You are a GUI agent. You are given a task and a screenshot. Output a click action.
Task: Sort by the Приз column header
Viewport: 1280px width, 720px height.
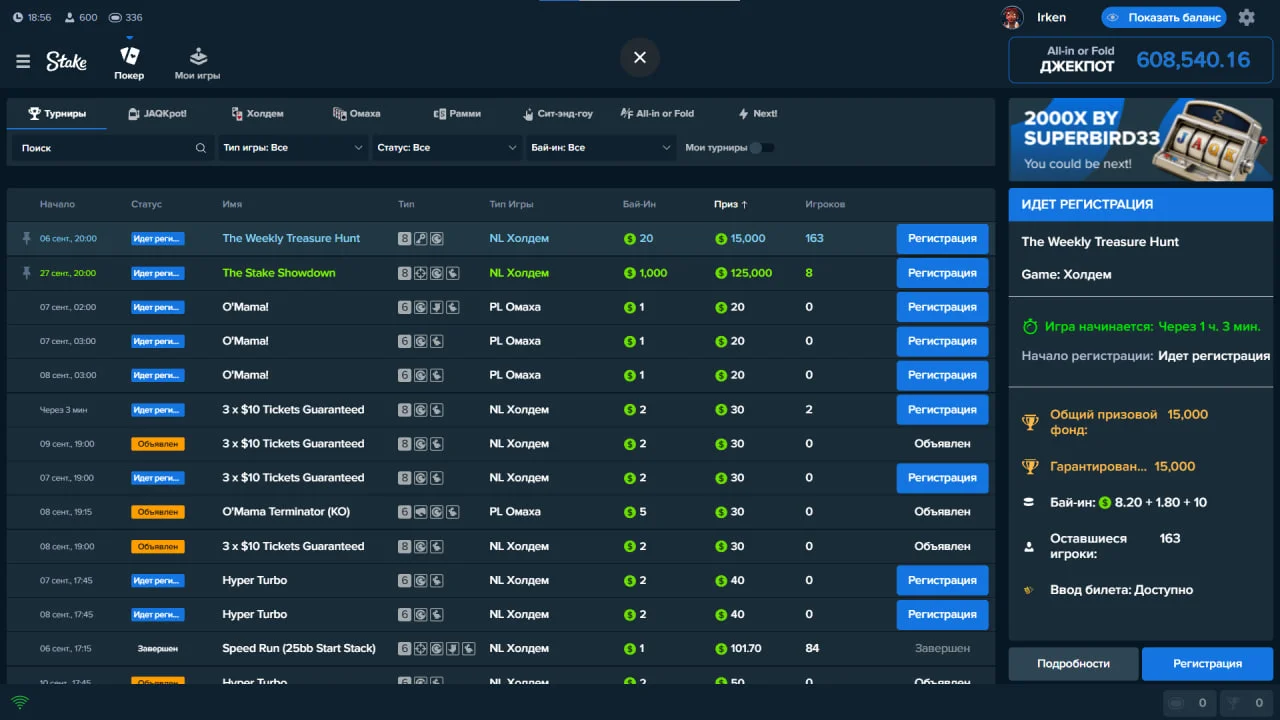(731, 204)
